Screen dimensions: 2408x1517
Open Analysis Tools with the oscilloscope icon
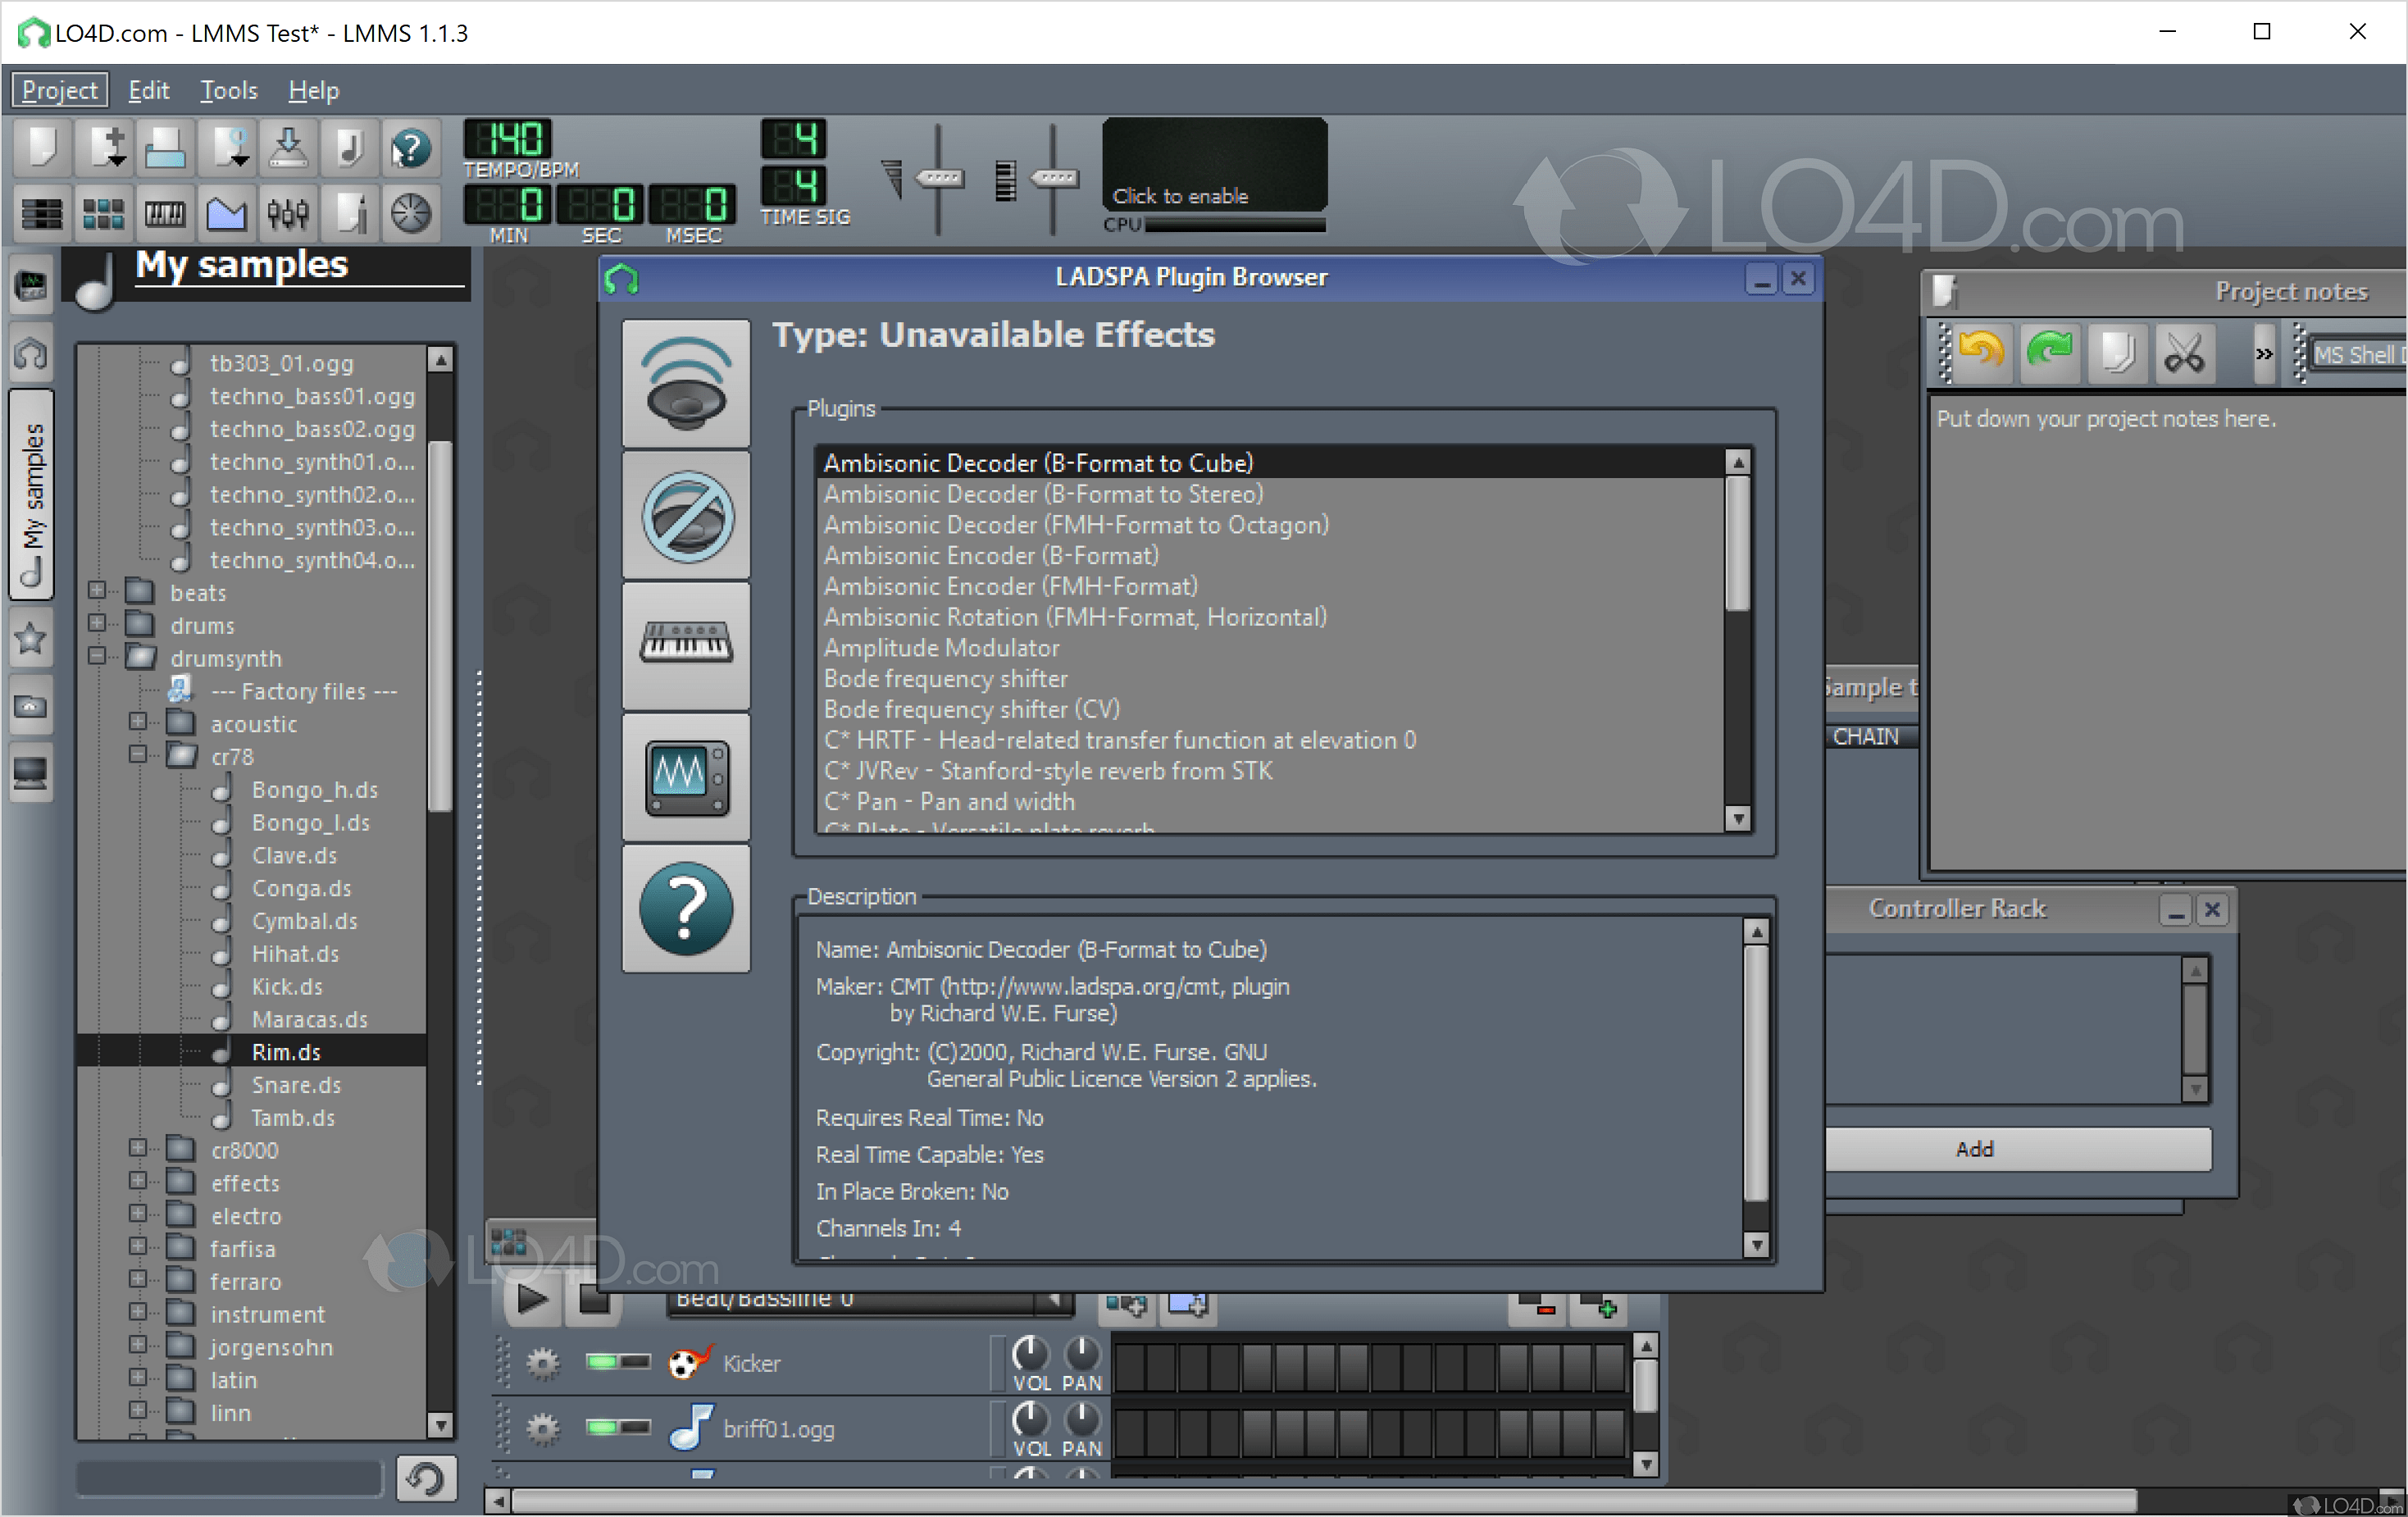click(x=686, y=777)
